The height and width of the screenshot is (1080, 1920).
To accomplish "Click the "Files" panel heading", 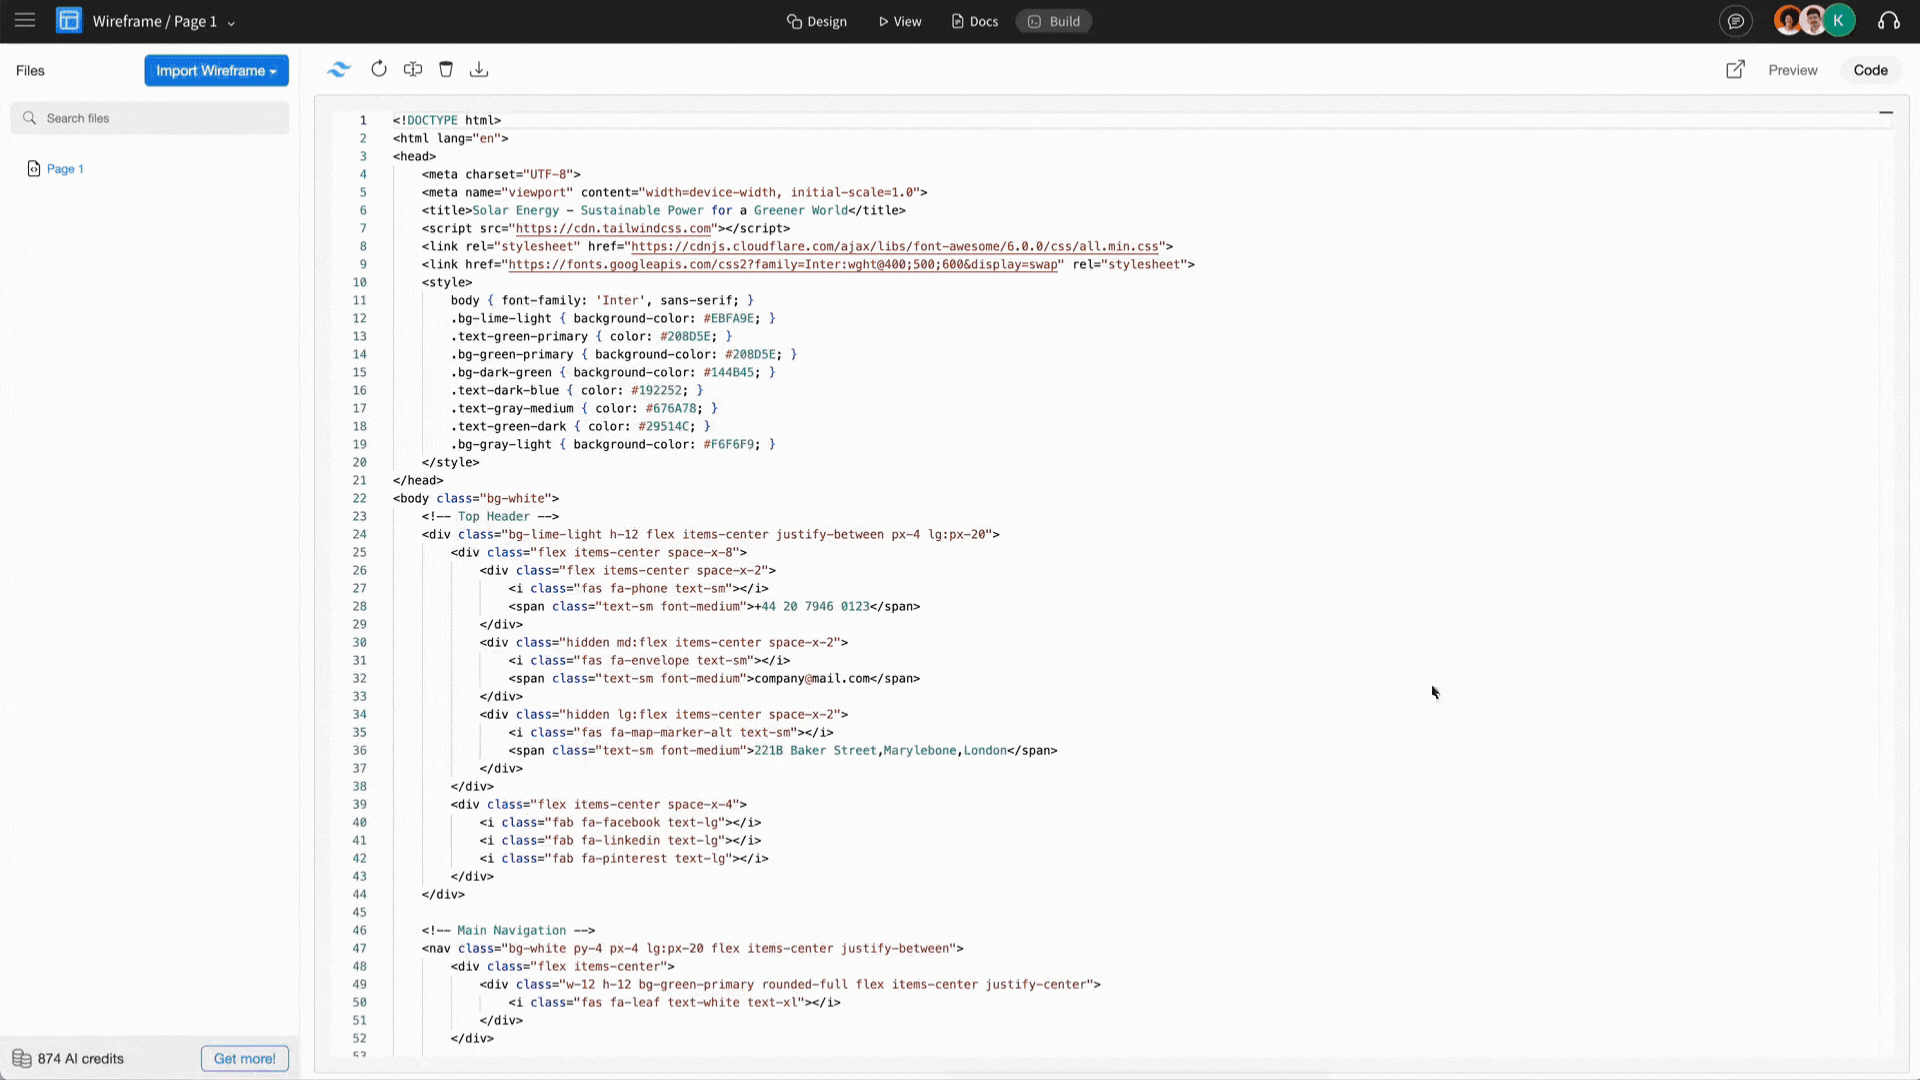I will [30, 70].
